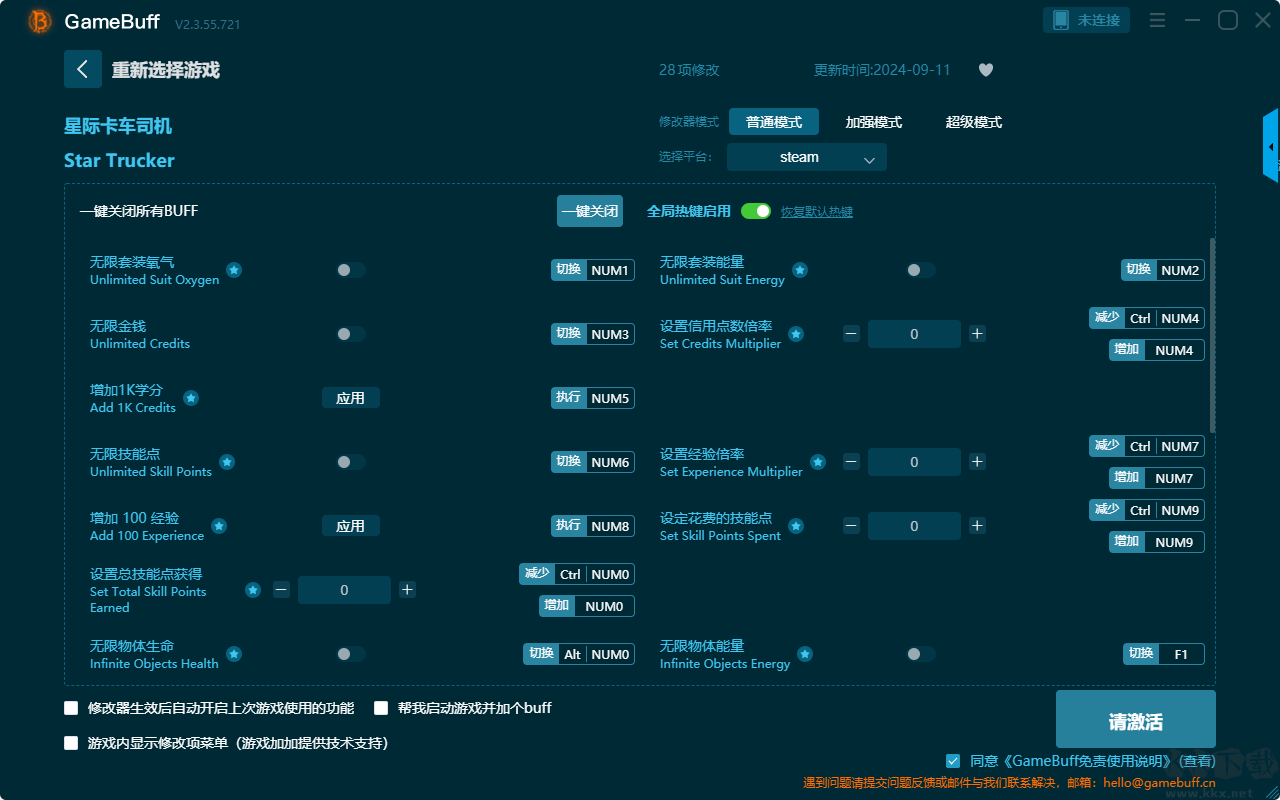This screenshot has width=1280, height=800.
Task: Click NUM8 hotkey for Add 100 Experience
Action: [x=593, y=526]
